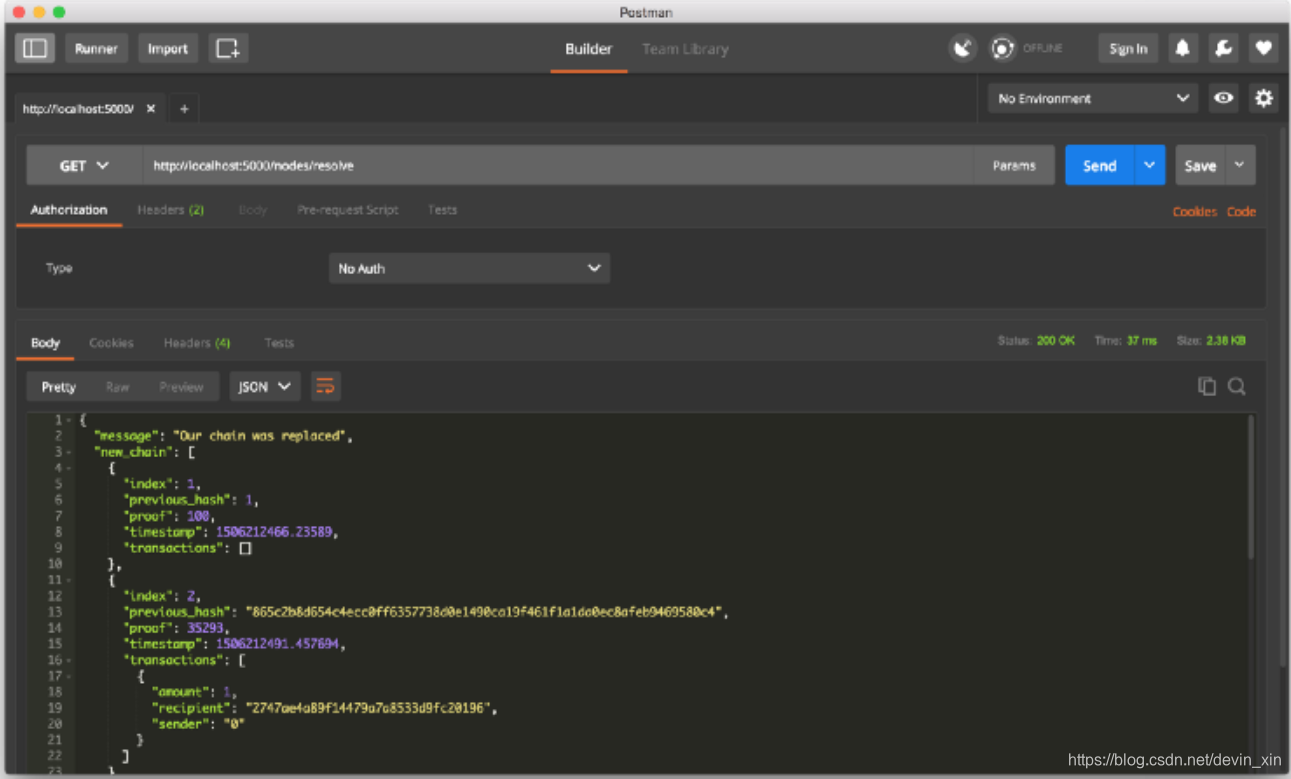Open the interceptor satellite icon
This screenshot has height=779, width=1291.
(962, 48)
